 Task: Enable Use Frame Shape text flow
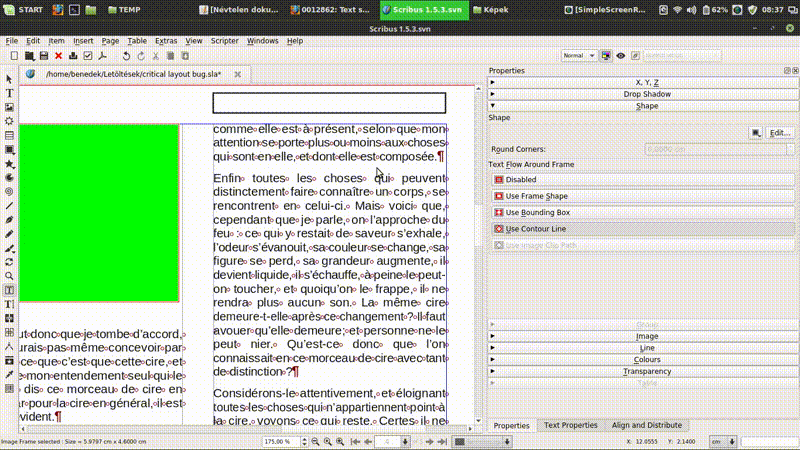coord(537,196)
